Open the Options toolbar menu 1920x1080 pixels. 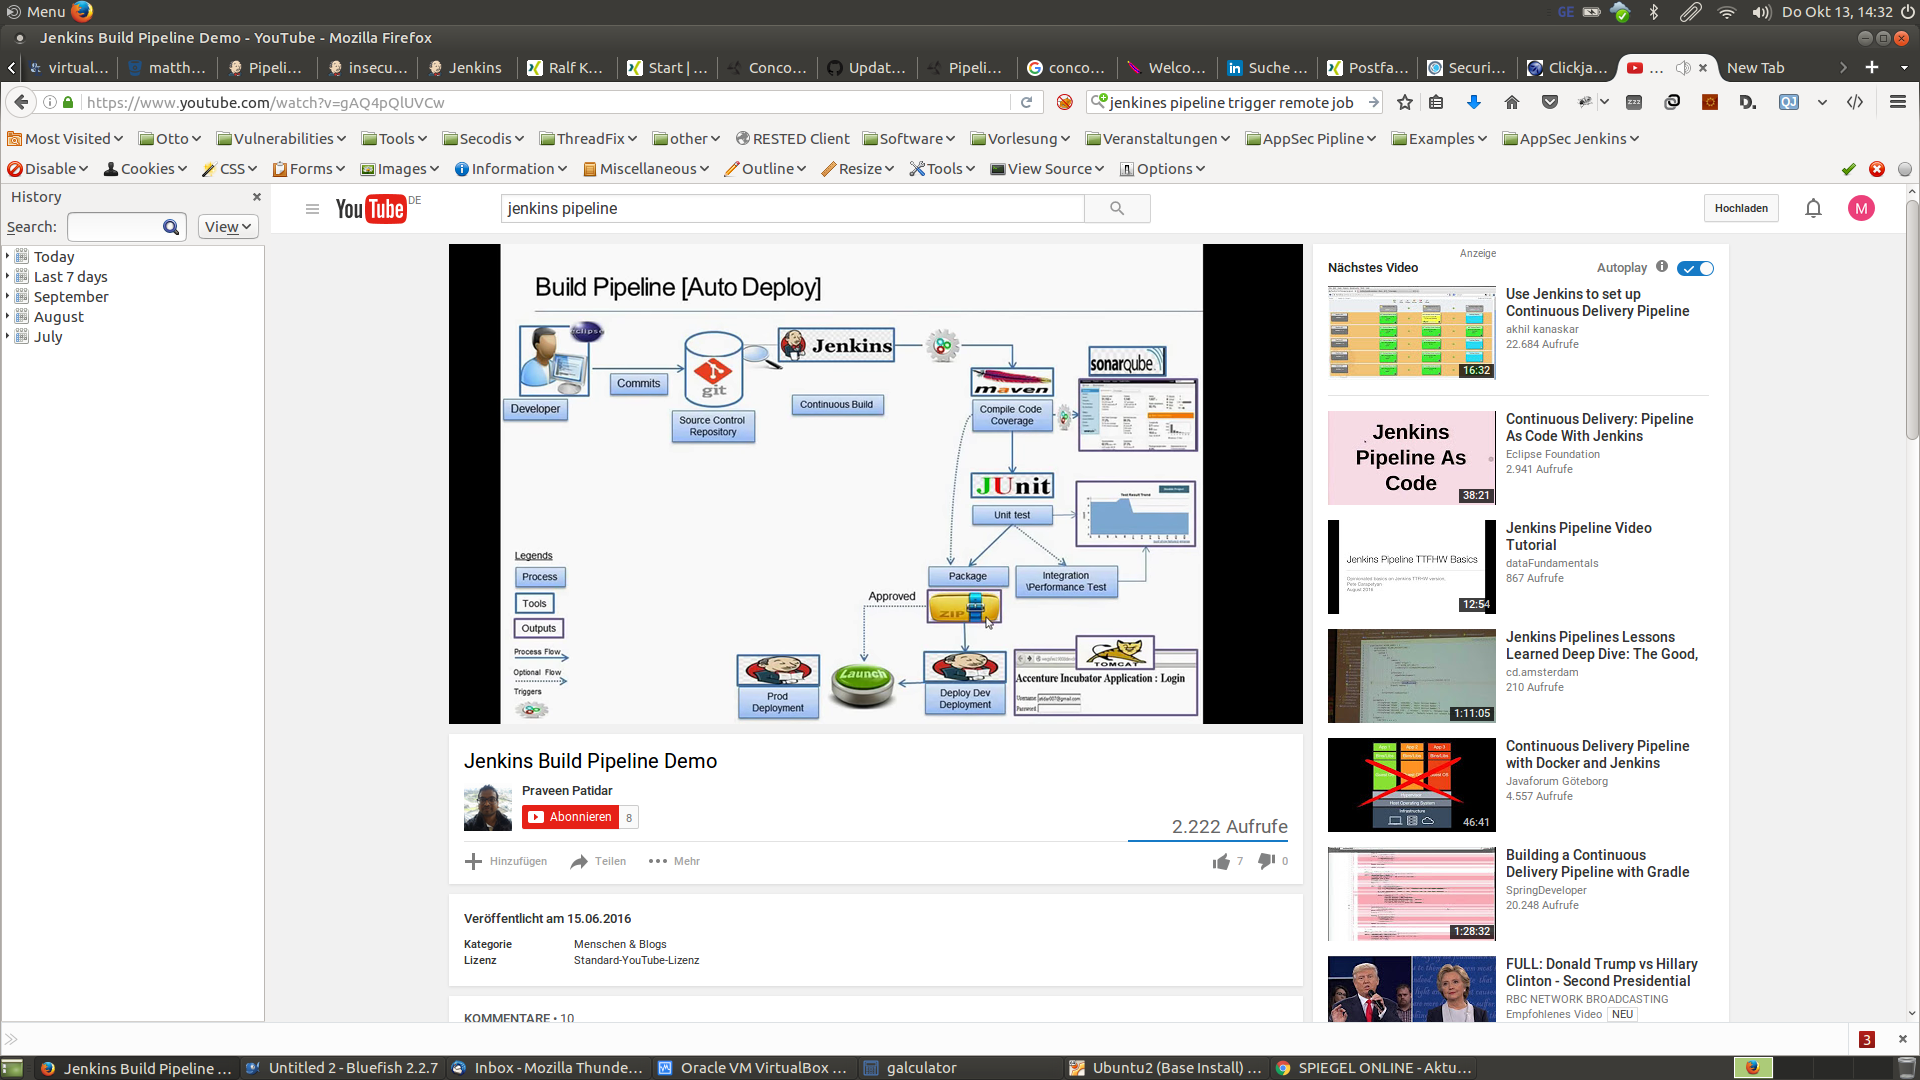1162,169
